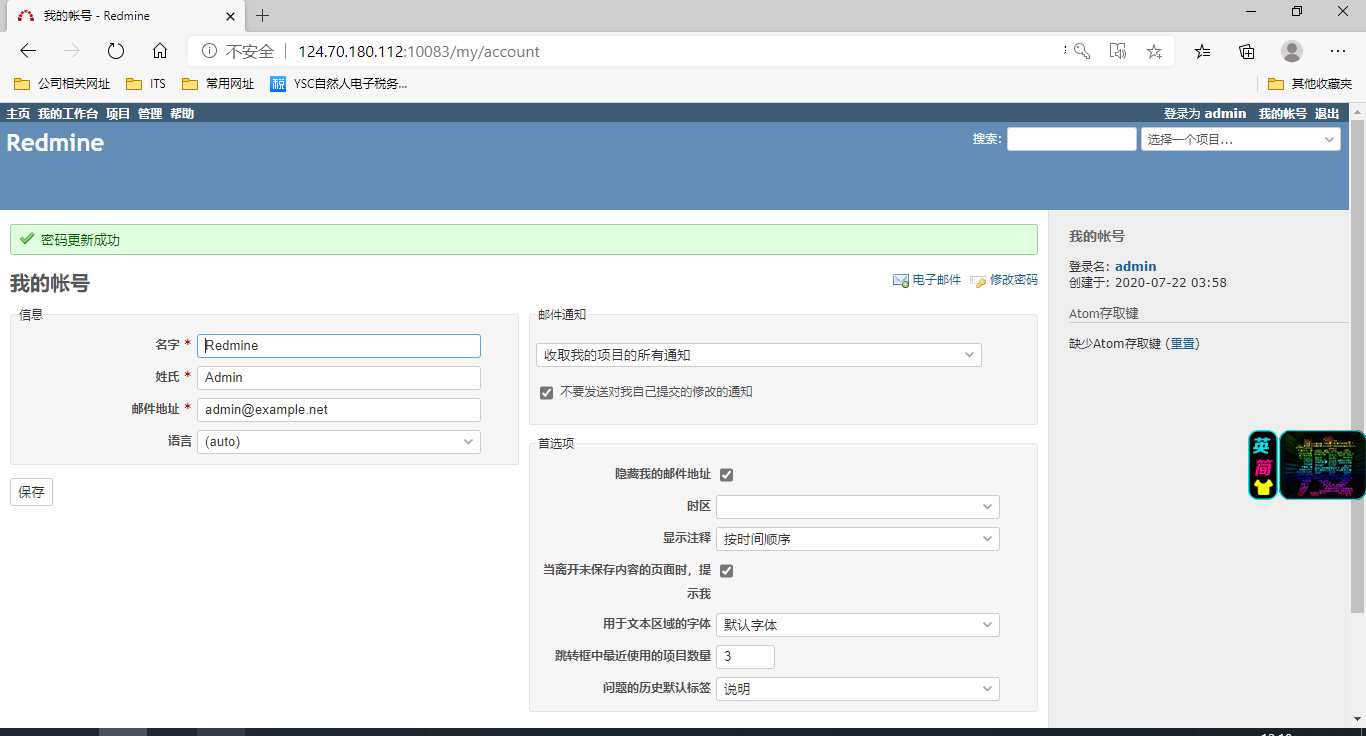Click in the 搜索 search box
1366x736 pixels.
[x=1072, y=139]
